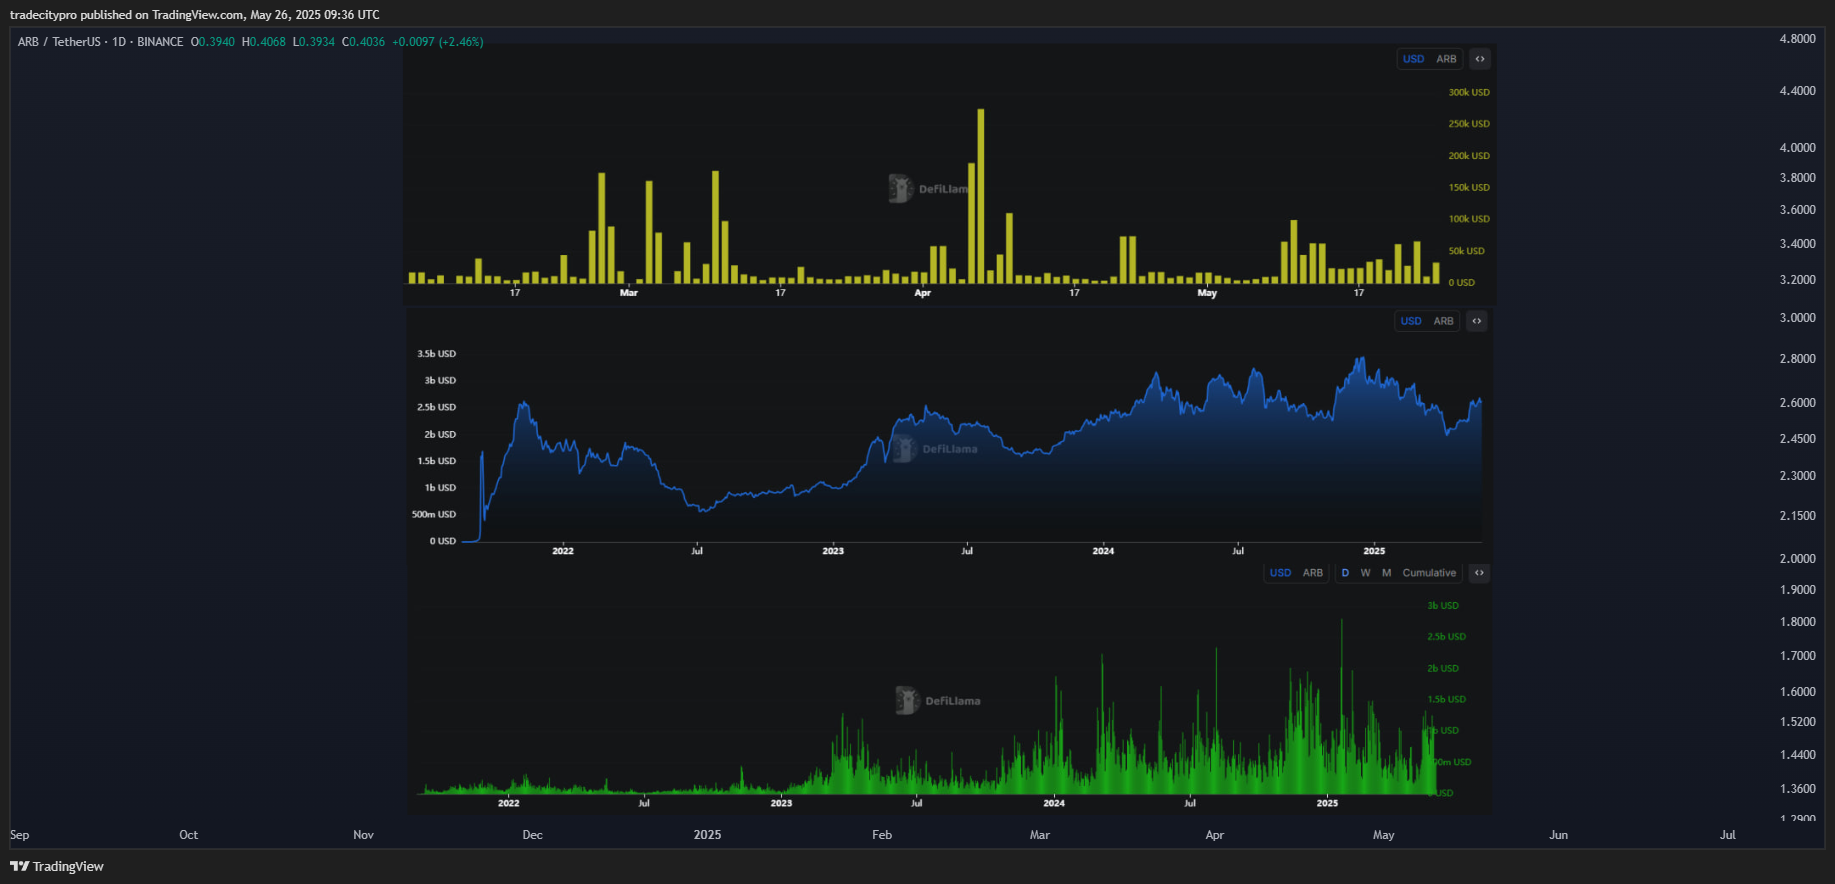1835x884 pixels.
Task: Click the 1D interval label in the header
Action: 119,42
